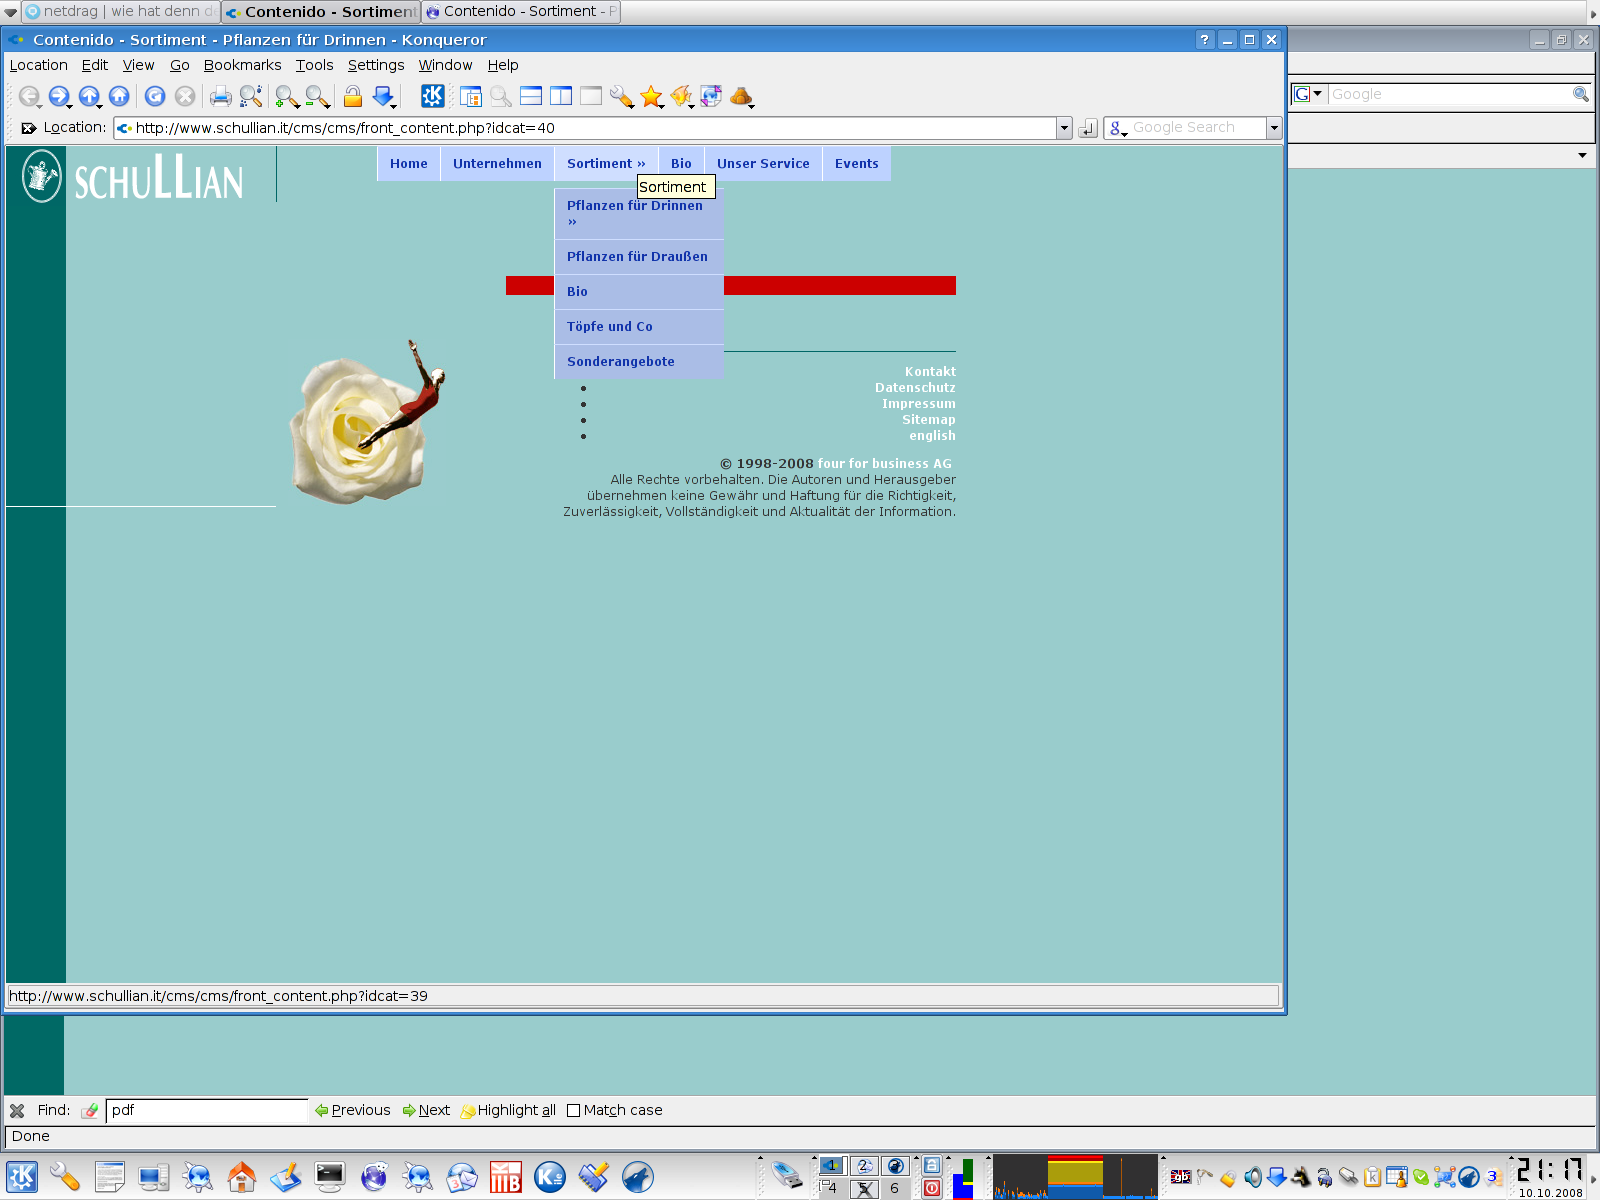Click the Print icon in toolbar

[x=220, y=96]
